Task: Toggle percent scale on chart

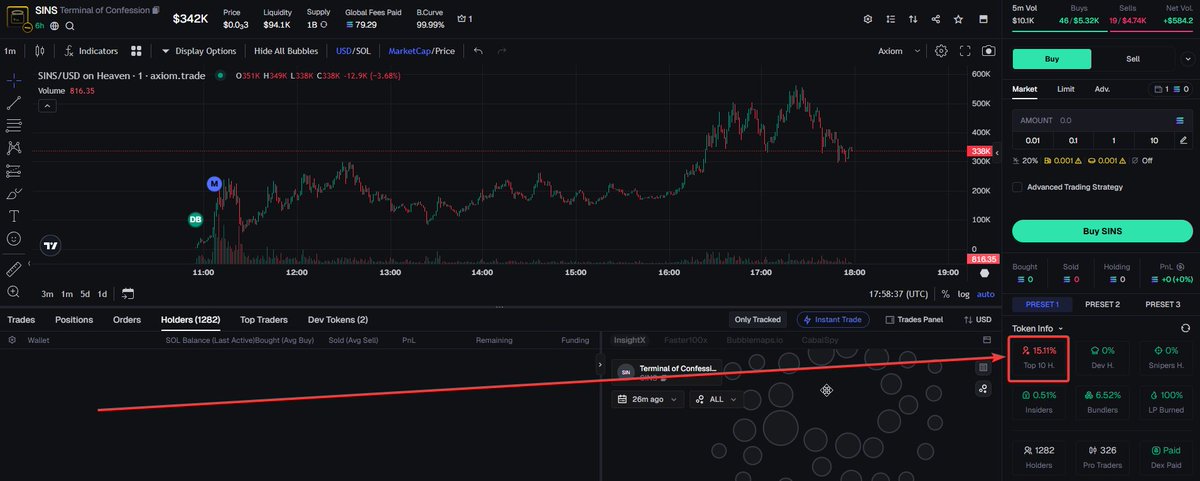Action: (x=945, y=294)
